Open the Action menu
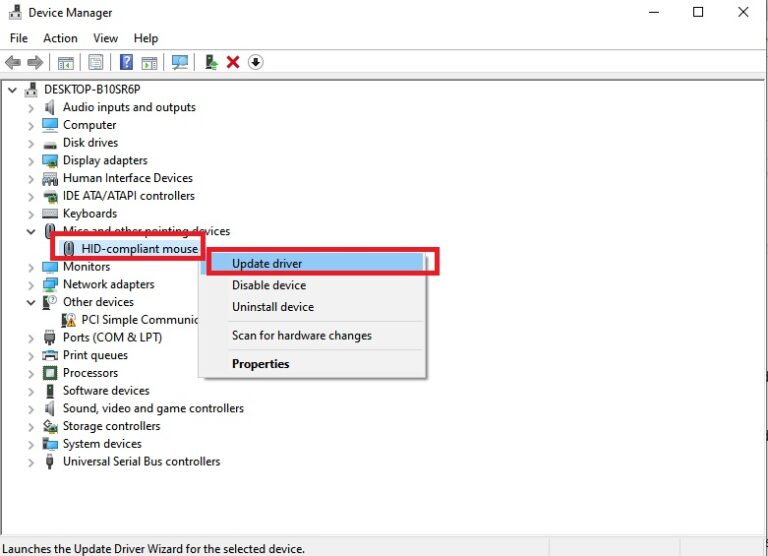The width and height of the screenshot is (768, 556). pos(60,38)
